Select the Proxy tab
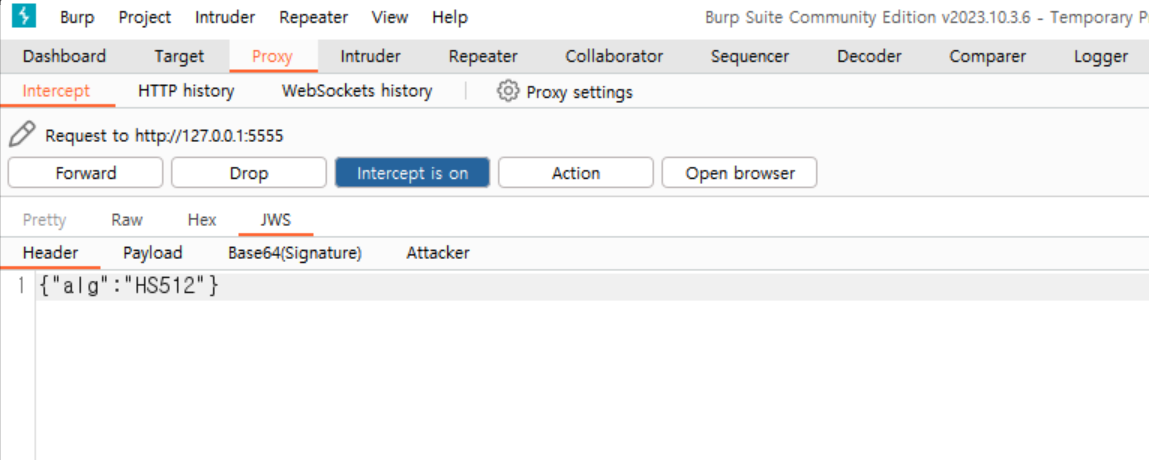Viewport: 1149px width, 460px height. pyautogui.click(x=273, y=56)
